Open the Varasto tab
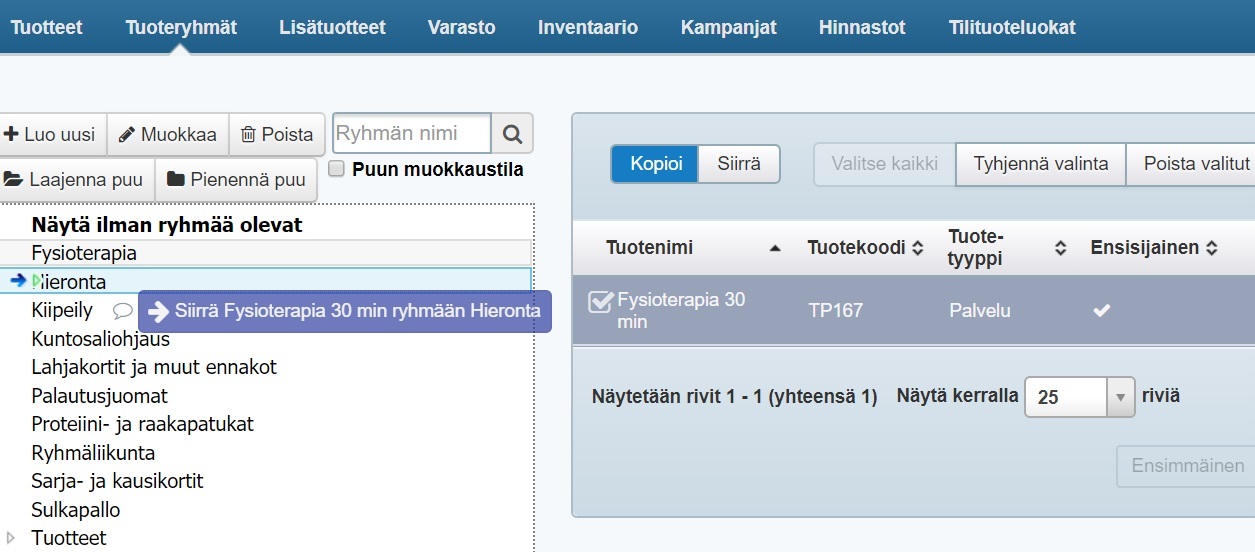The image size is (1255, 552). pos(461,27)
